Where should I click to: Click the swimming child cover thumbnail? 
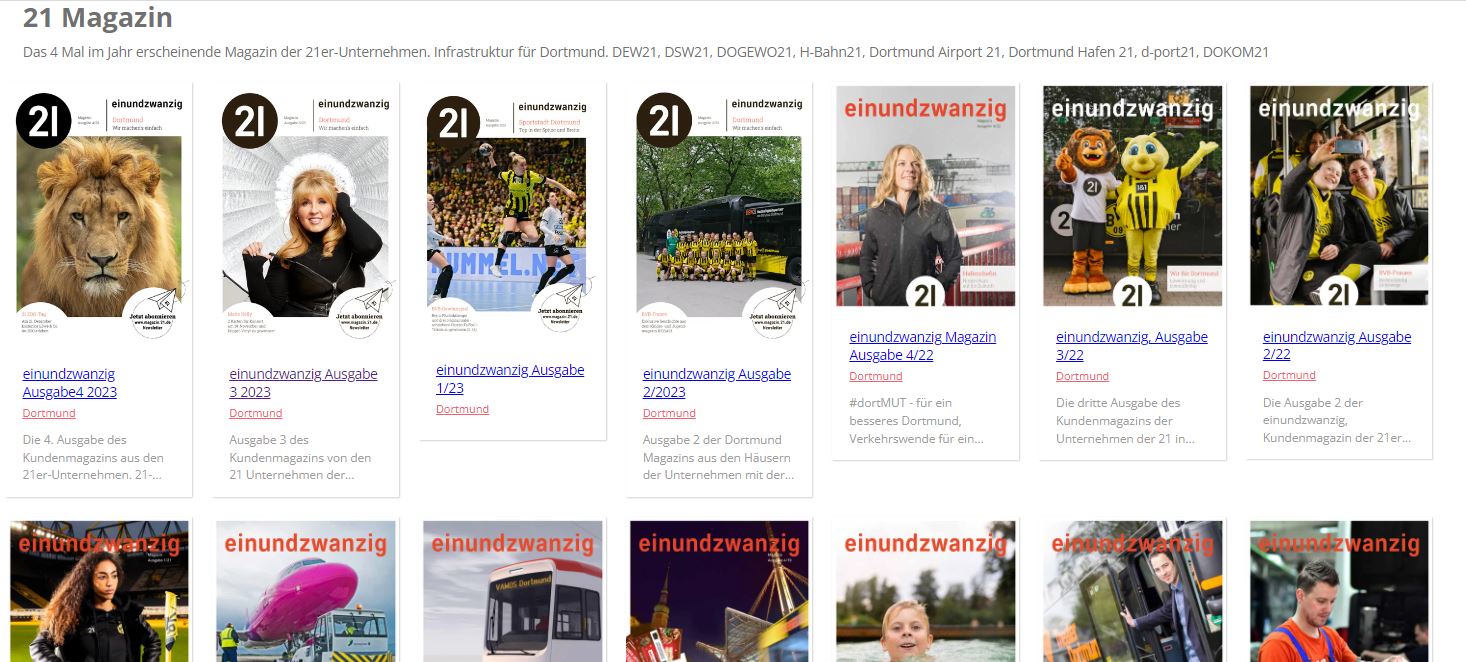click(x=926, y=591)
